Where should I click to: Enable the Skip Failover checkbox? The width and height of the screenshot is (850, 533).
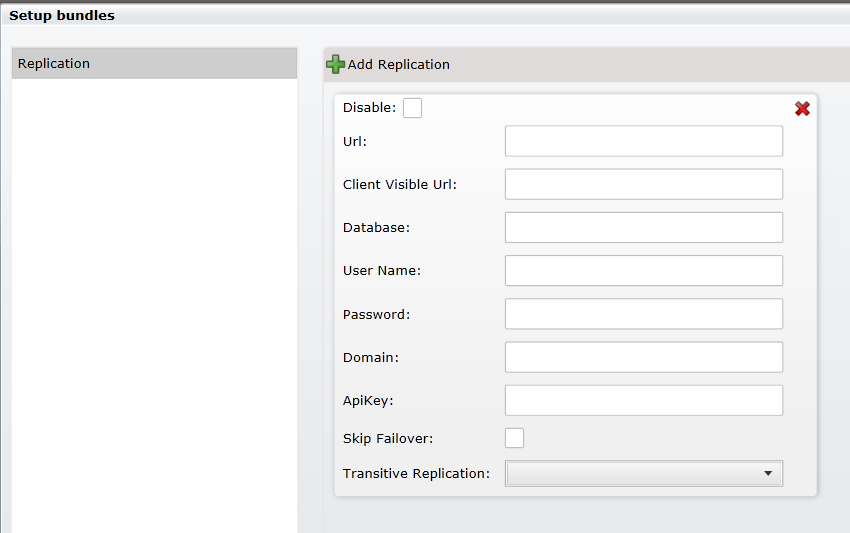(514, 438)
